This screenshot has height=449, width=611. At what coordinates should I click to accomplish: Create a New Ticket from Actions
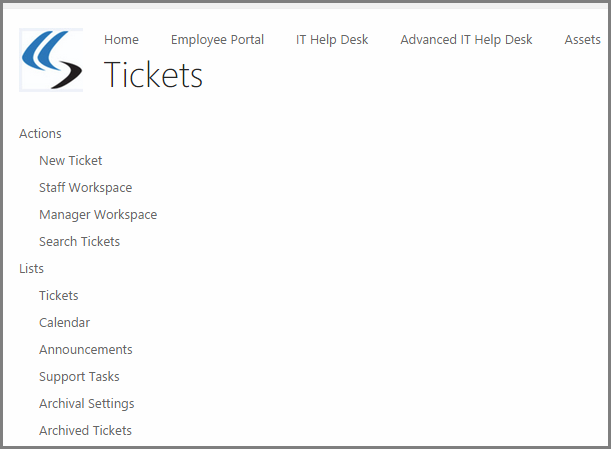[70, 161]
